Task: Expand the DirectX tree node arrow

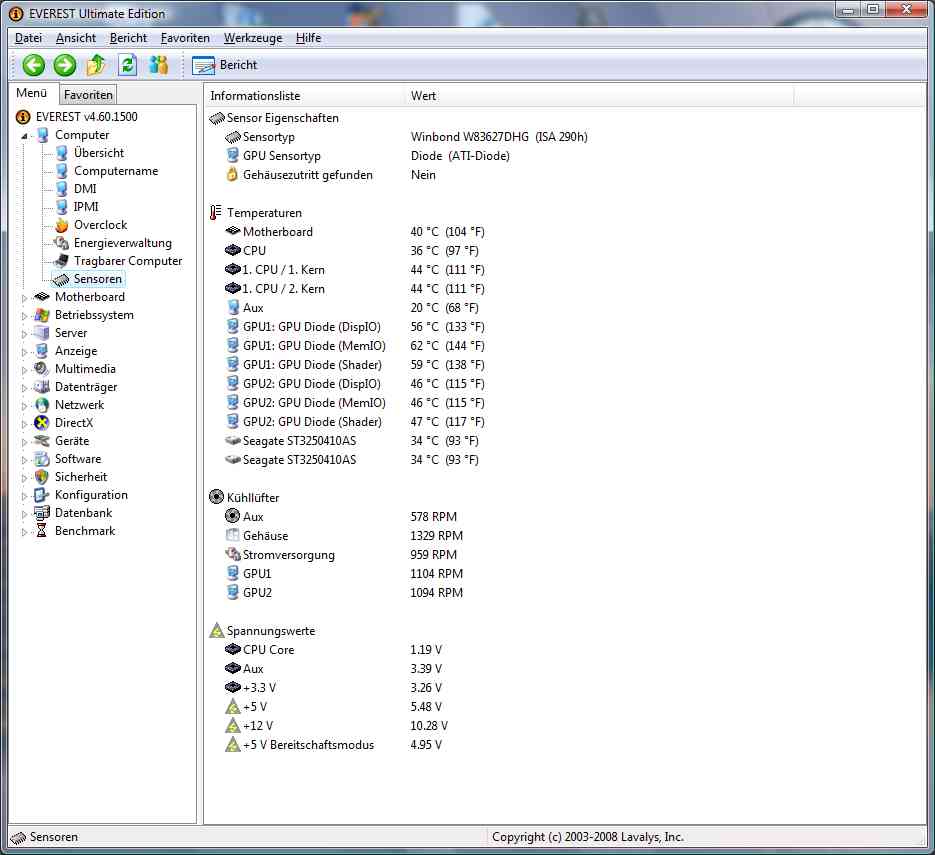Action: pyautogui.click(x=24, y=424)
